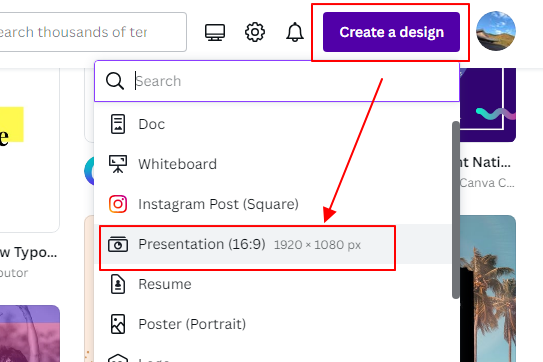Focus the dropdown Search field
Viewport: 543px width, 362px height.
click(x=277, y=81)
